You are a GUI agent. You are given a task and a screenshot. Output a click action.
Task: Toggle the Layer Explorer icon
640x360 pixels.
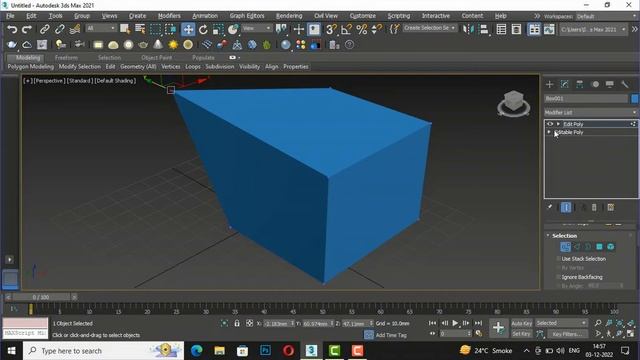click(x=516, y=29)
